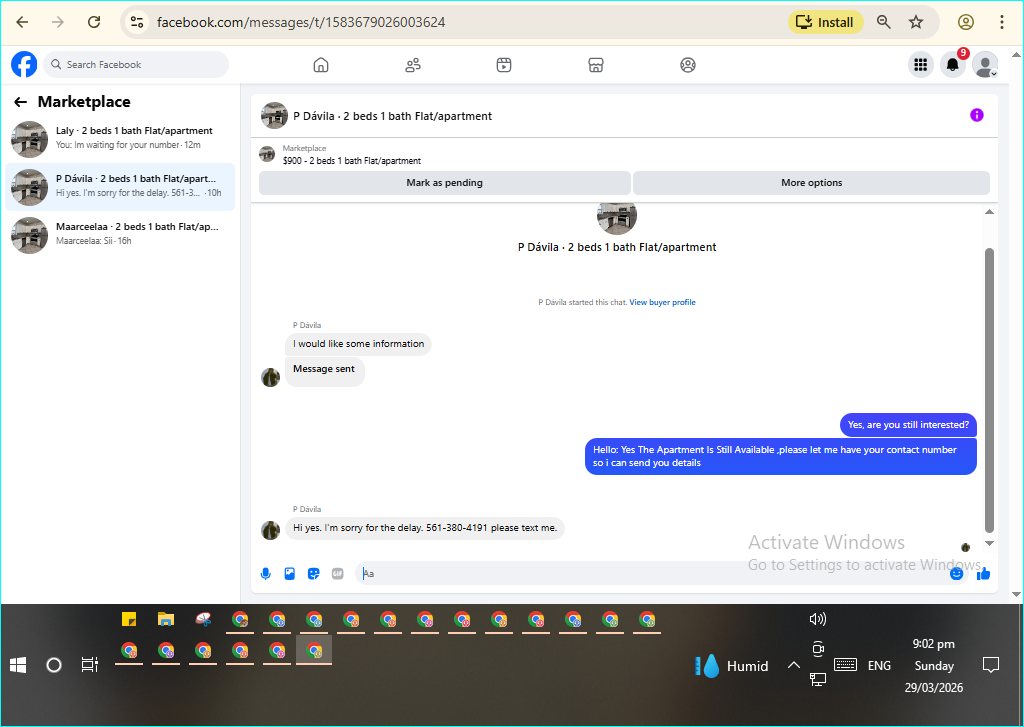Open the account profile avatar menu
This screenshot has height=727, width=1024.
(985, 65)
